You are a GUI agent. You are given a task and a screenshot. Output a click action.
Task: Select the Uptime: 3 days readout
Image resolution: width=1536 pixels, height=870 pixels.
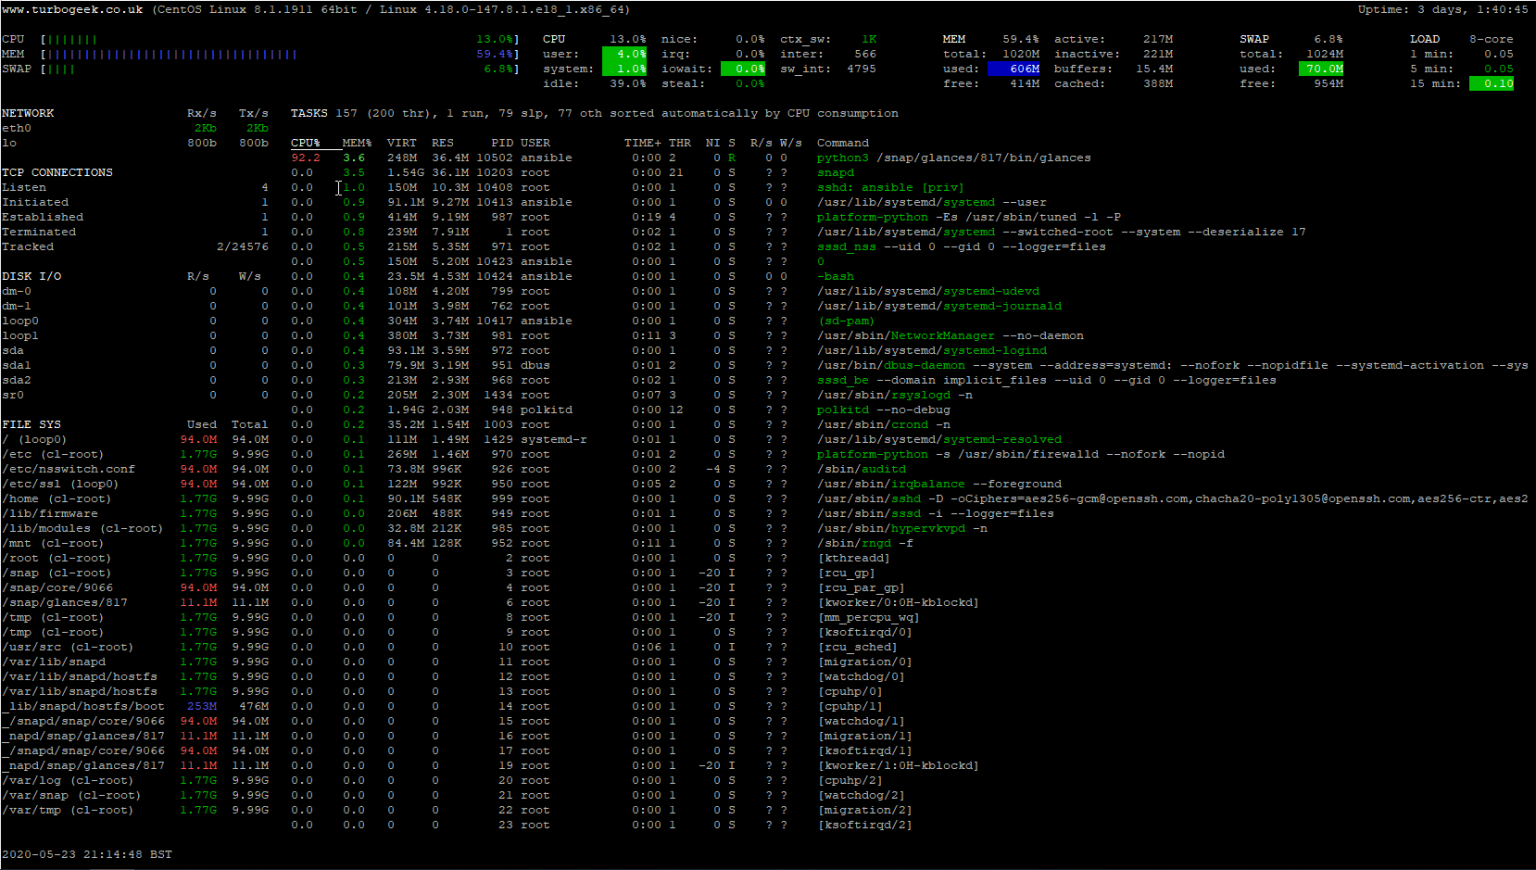tap(1442, 9)
